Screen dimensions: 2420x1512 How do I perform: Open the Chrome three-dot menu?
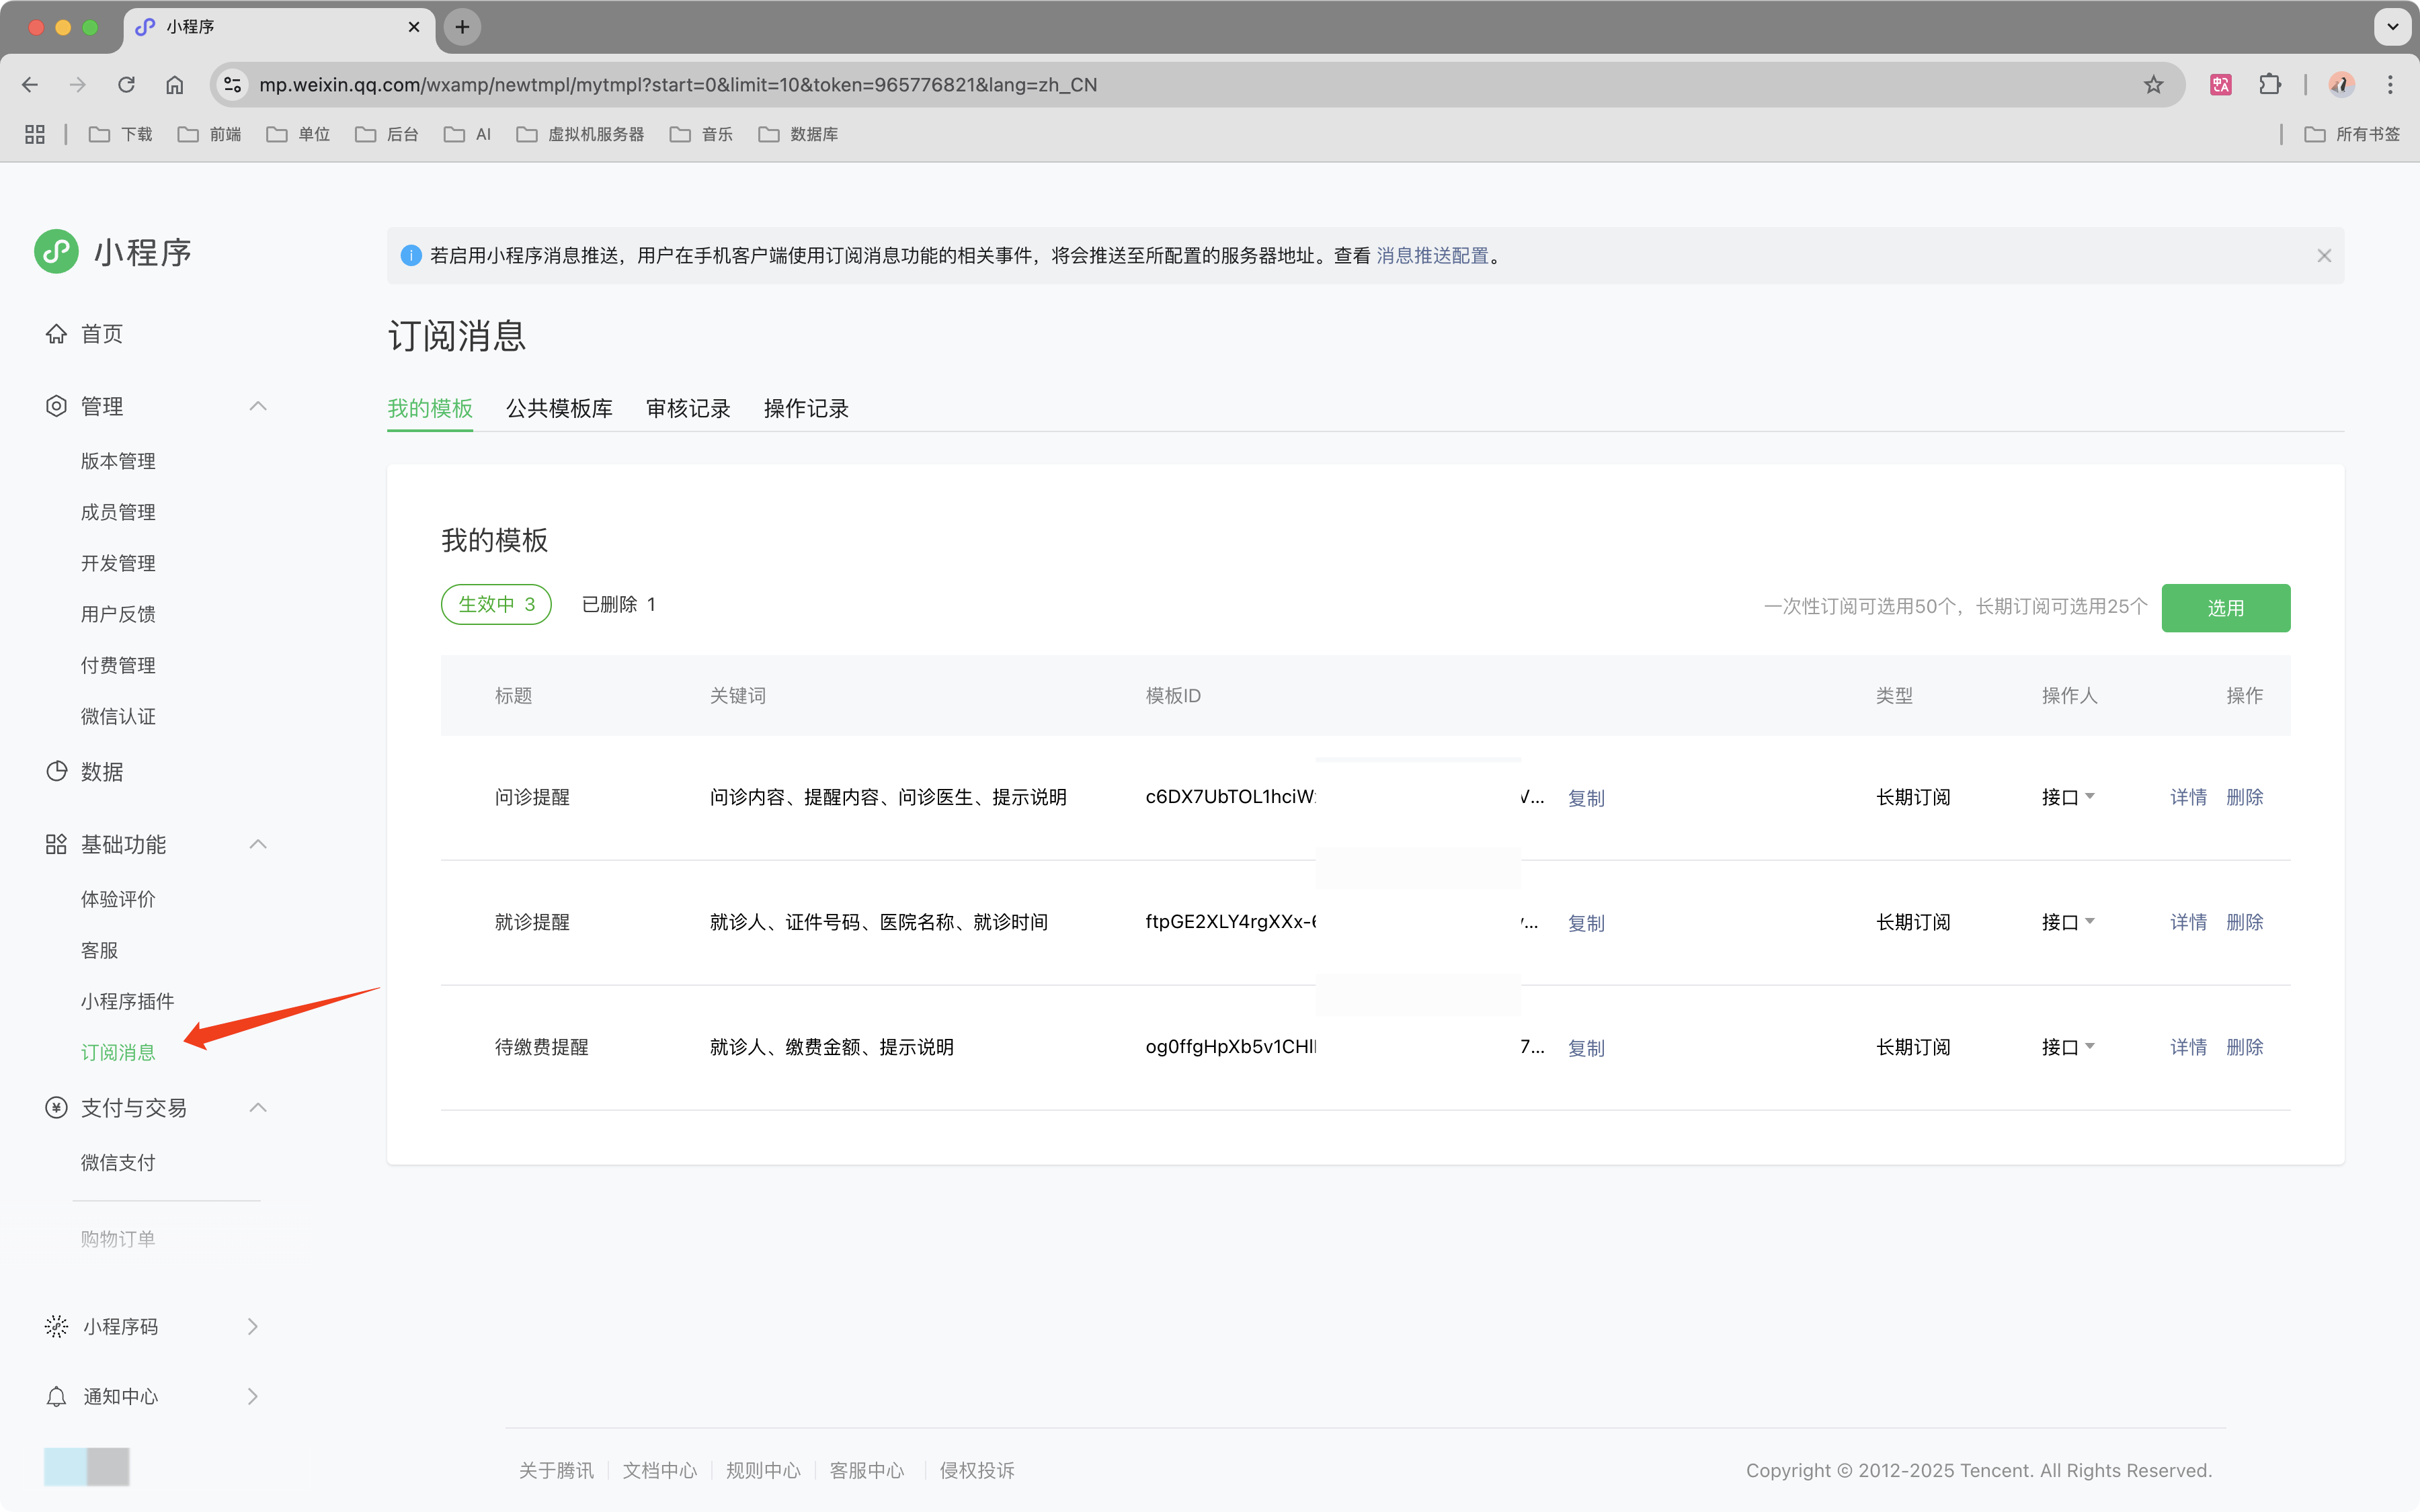tap(2390, 85)
